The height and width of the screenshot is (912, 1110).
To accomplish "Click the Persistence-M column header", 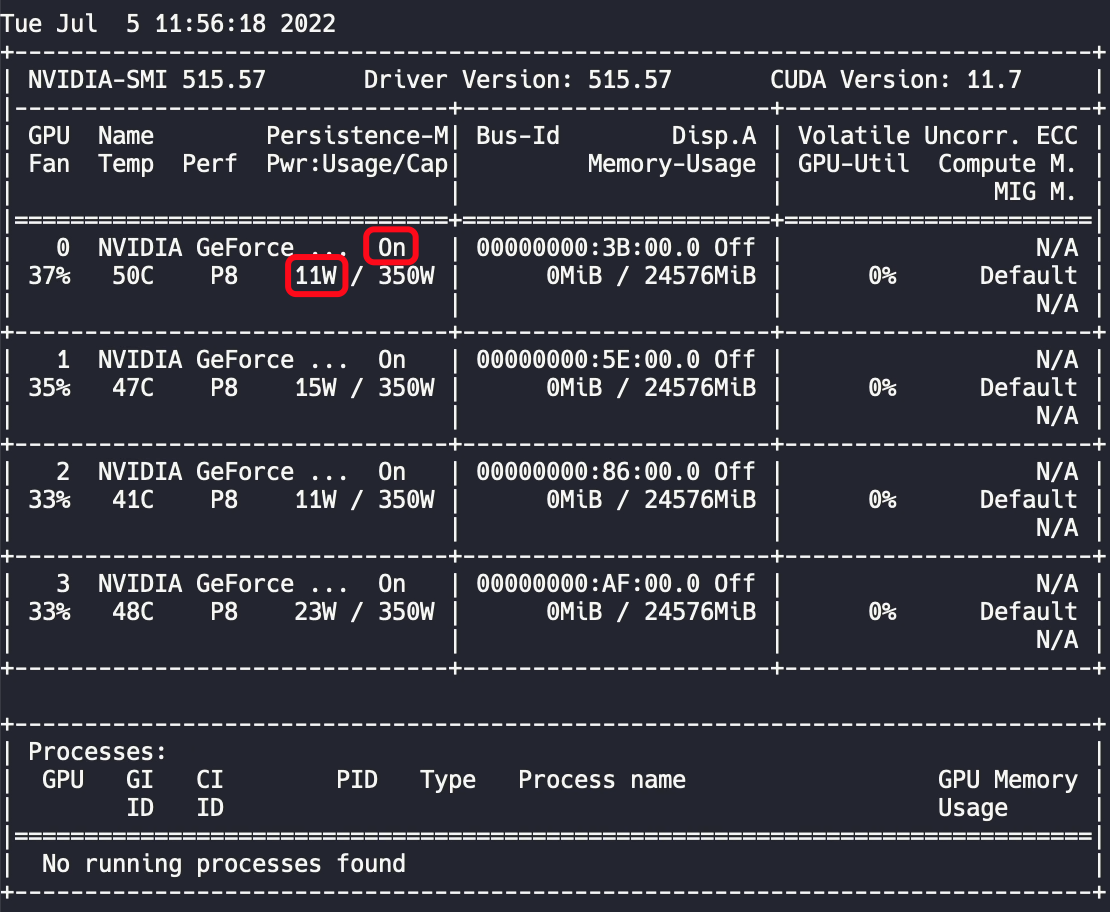I will [x=357, y=136].
